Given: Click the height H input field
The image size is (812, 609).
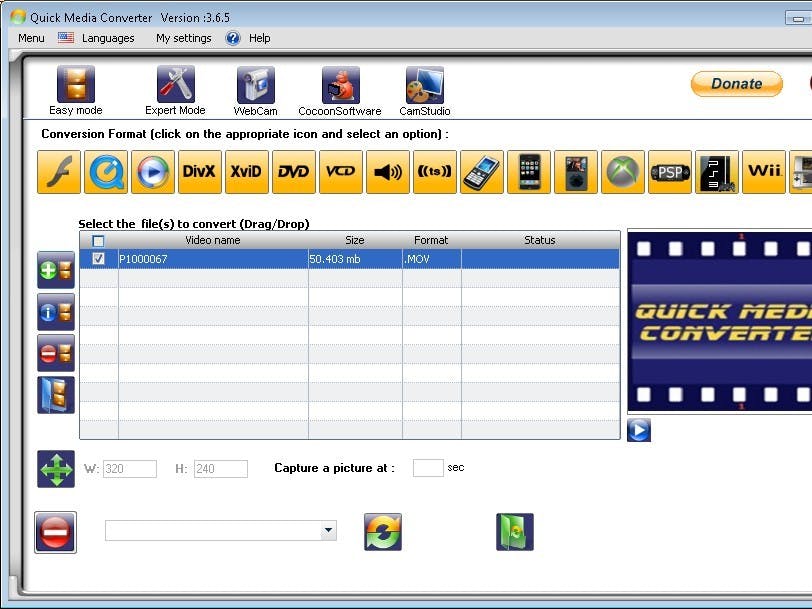Looking at the screenshot, I should 221,469.
